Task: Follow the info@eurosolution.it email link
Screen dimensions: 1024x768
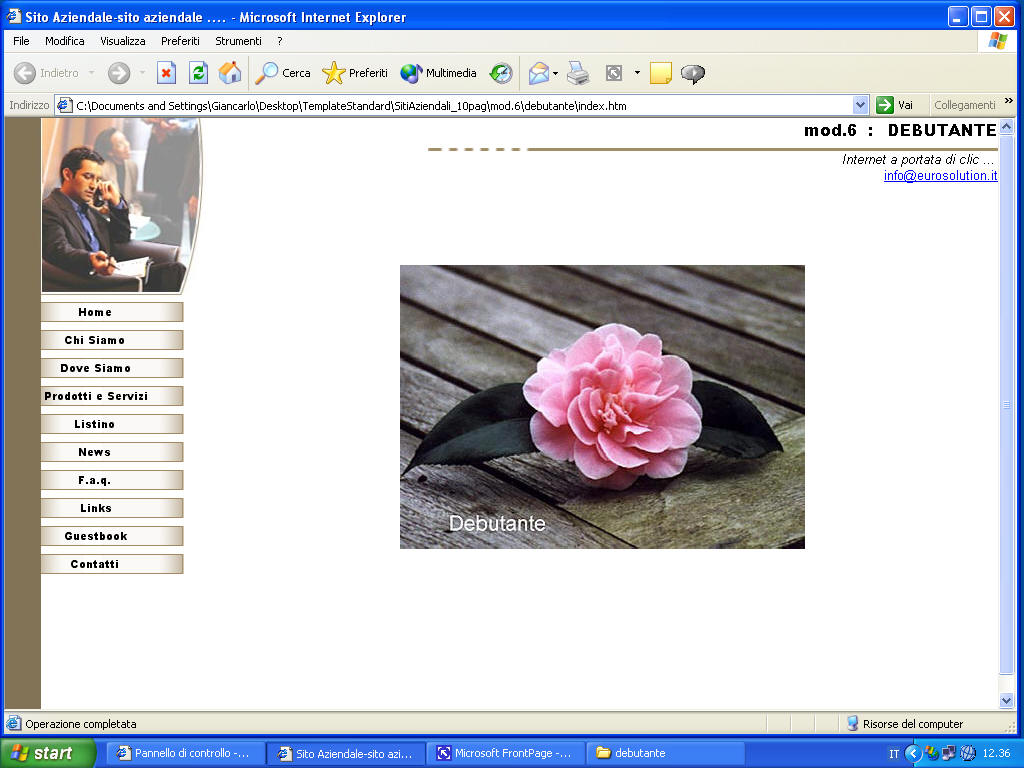Action: point(940,176)
